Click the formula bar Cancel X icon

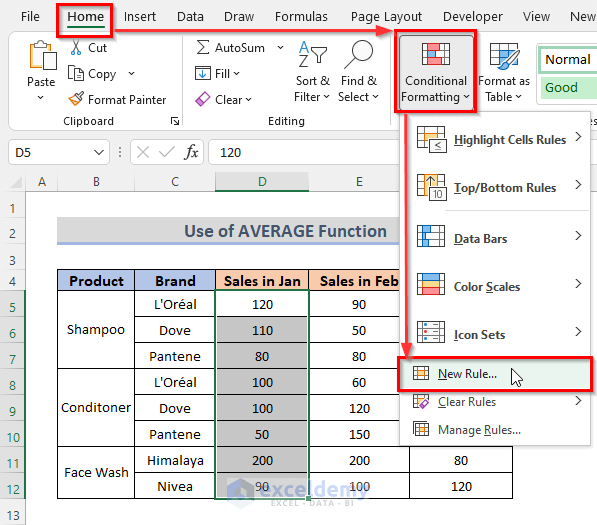point(143,153)
